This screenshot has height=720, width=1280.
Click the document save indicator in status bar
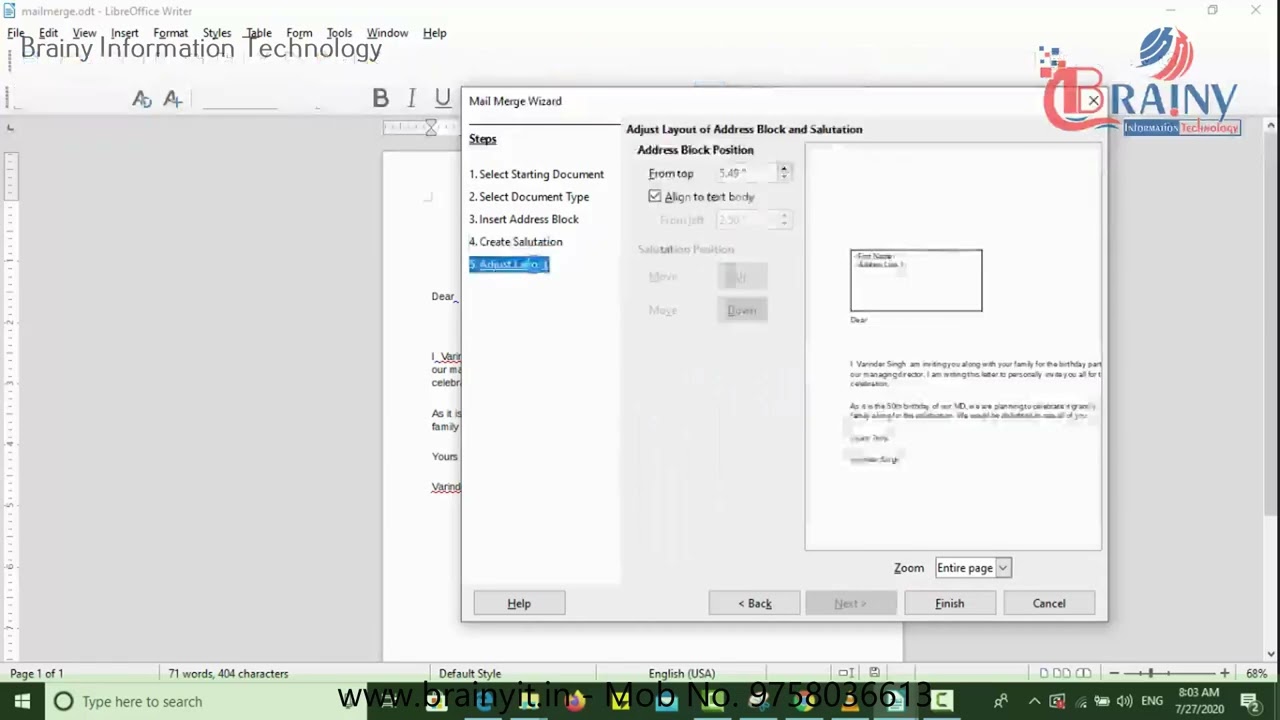click(x=874, y=673)
